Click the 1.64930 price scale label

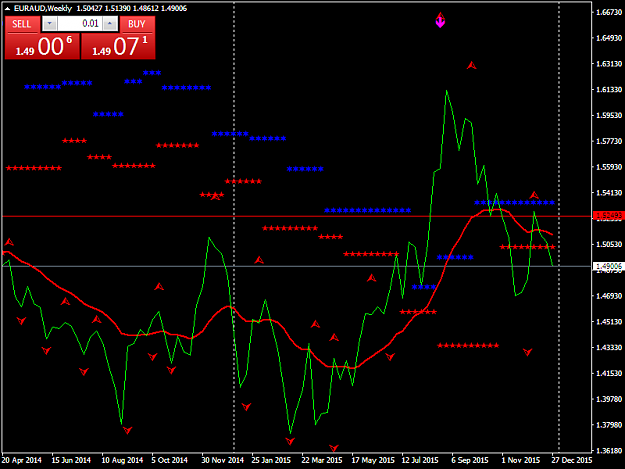coord(609,38)
